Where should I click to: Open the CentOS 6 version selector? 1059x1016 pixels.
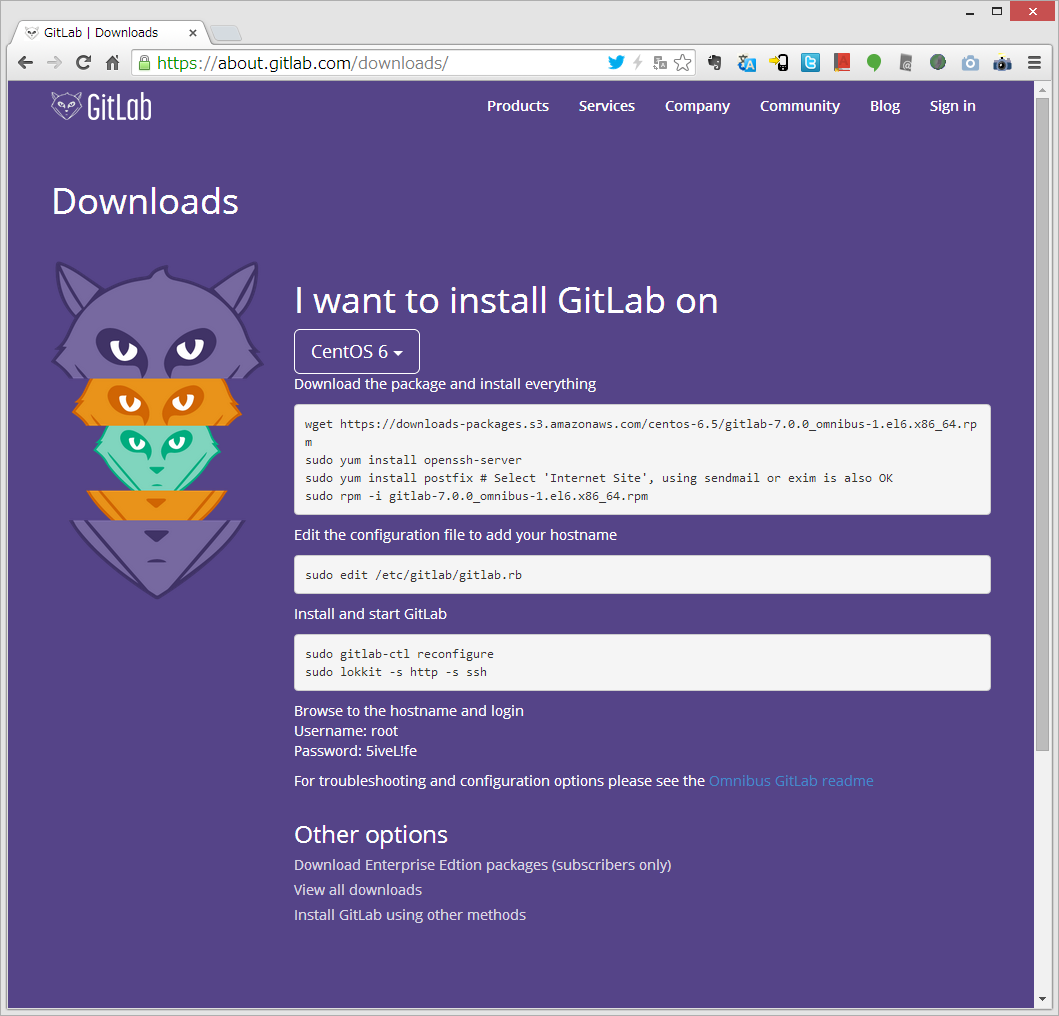coord(356,351)
